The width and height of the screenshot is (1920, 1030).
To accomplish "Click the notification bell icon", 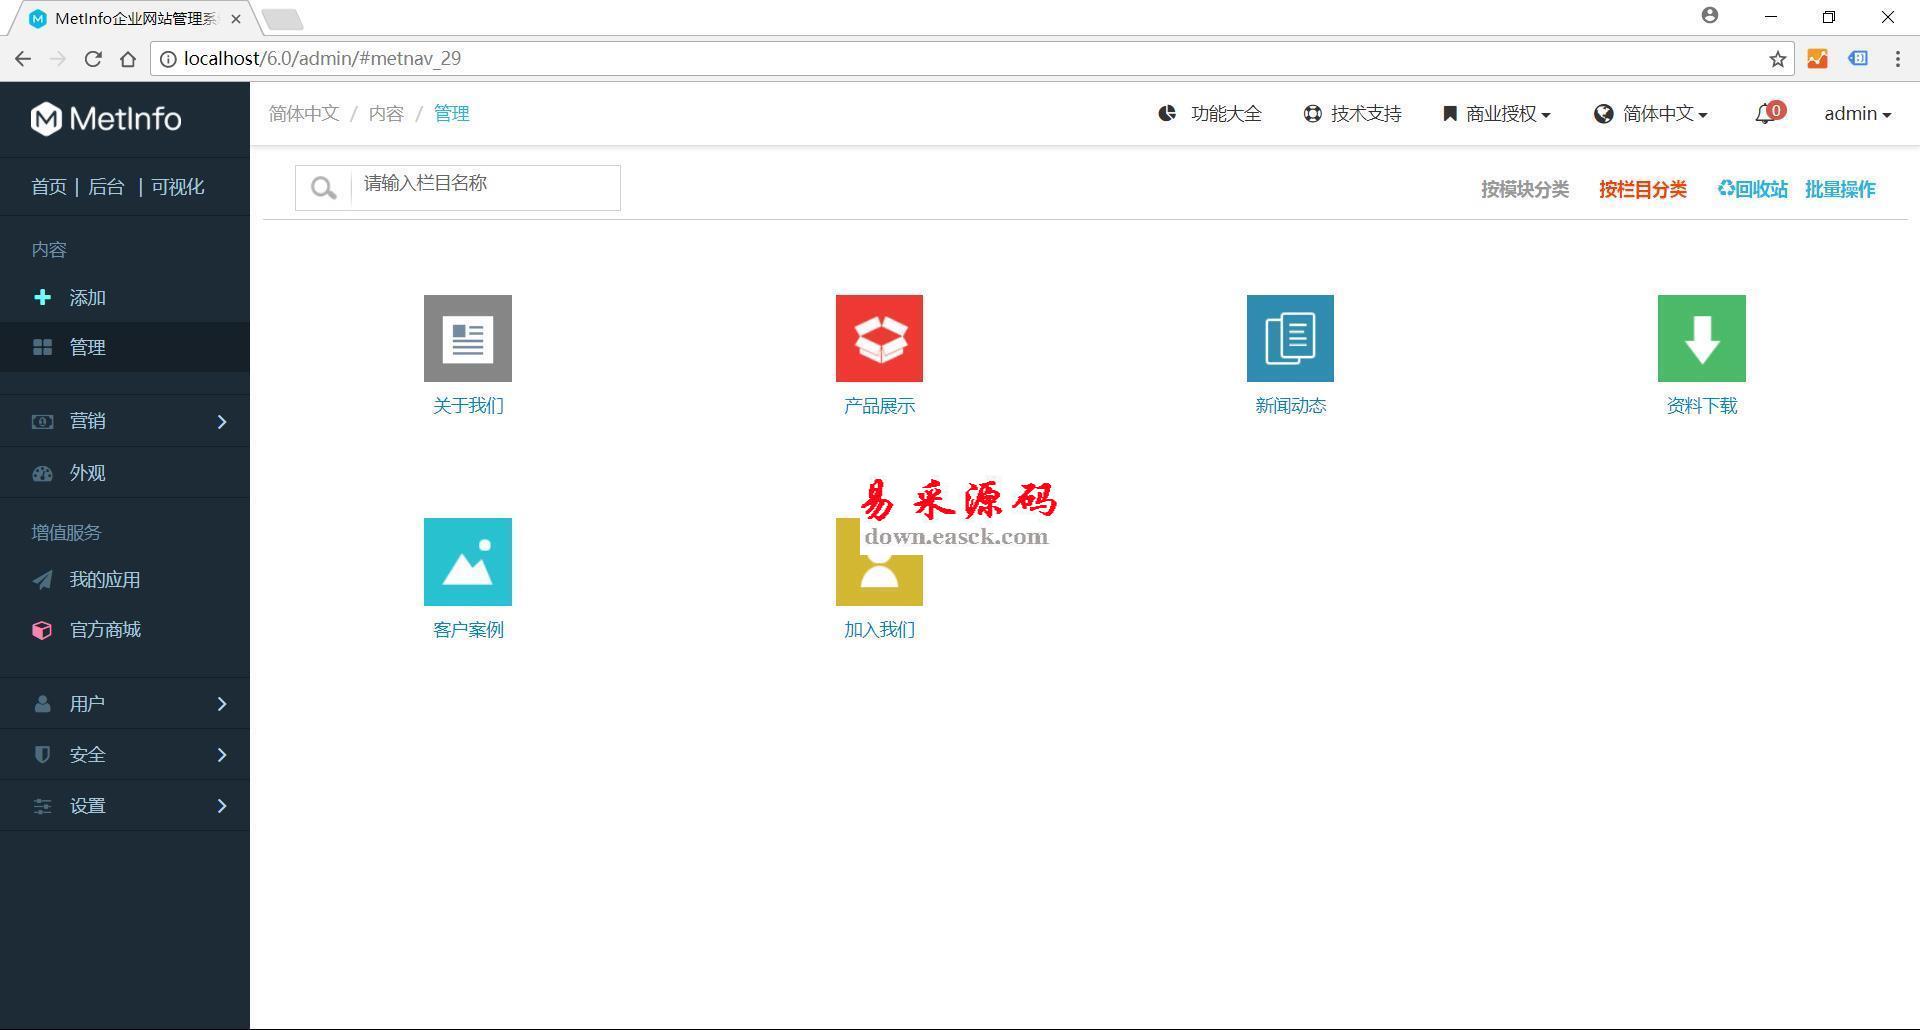I will pyautogui.click(x=1765, y=115).
